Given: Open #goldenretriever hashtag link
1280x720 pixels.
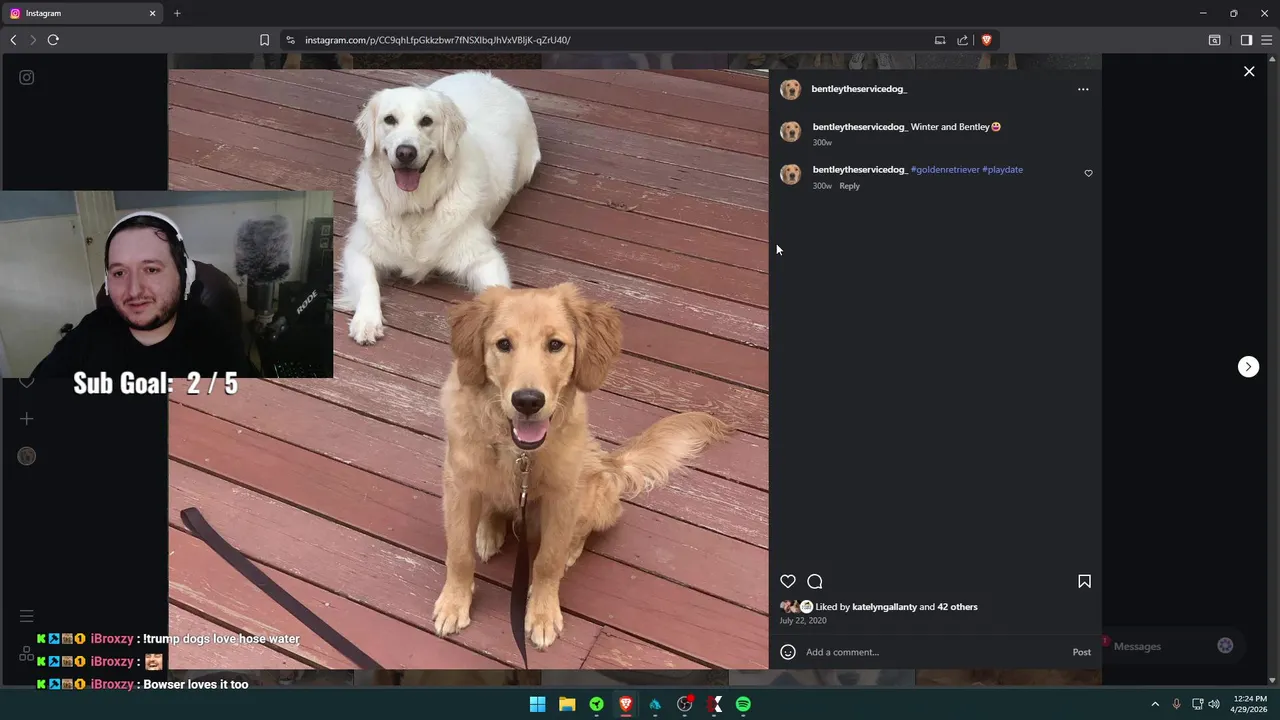Looking at the screenshot, I should pos(945,170).
